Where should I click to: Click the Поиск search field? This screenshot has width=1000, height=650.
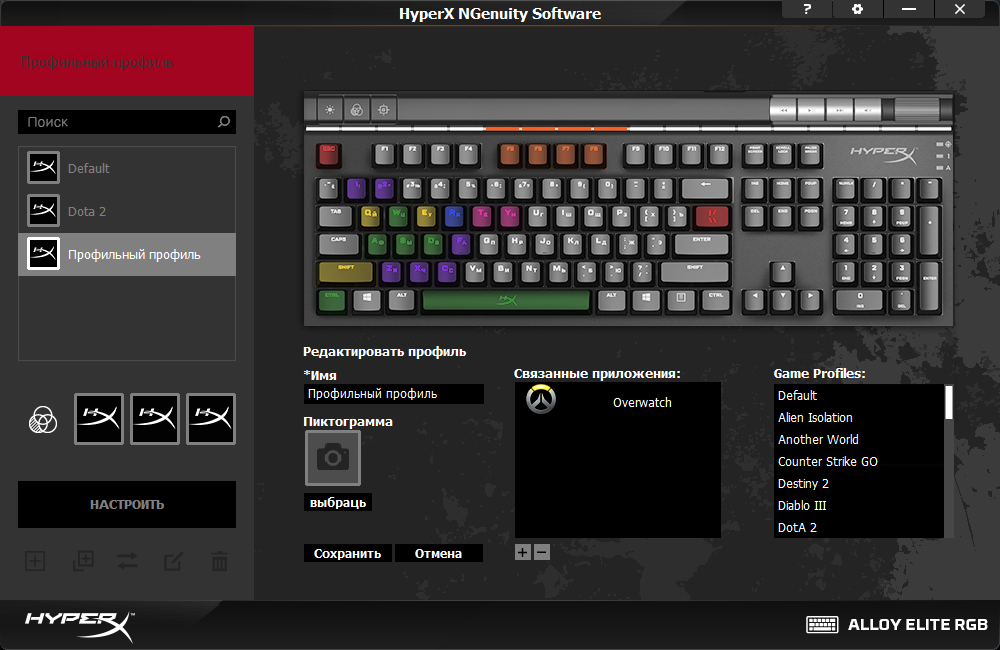(x=127, y=122)
